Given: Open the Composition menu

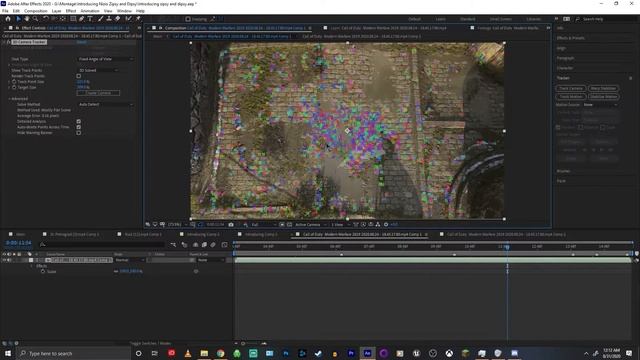Looking at the screenshot, I should click(36, 11).
